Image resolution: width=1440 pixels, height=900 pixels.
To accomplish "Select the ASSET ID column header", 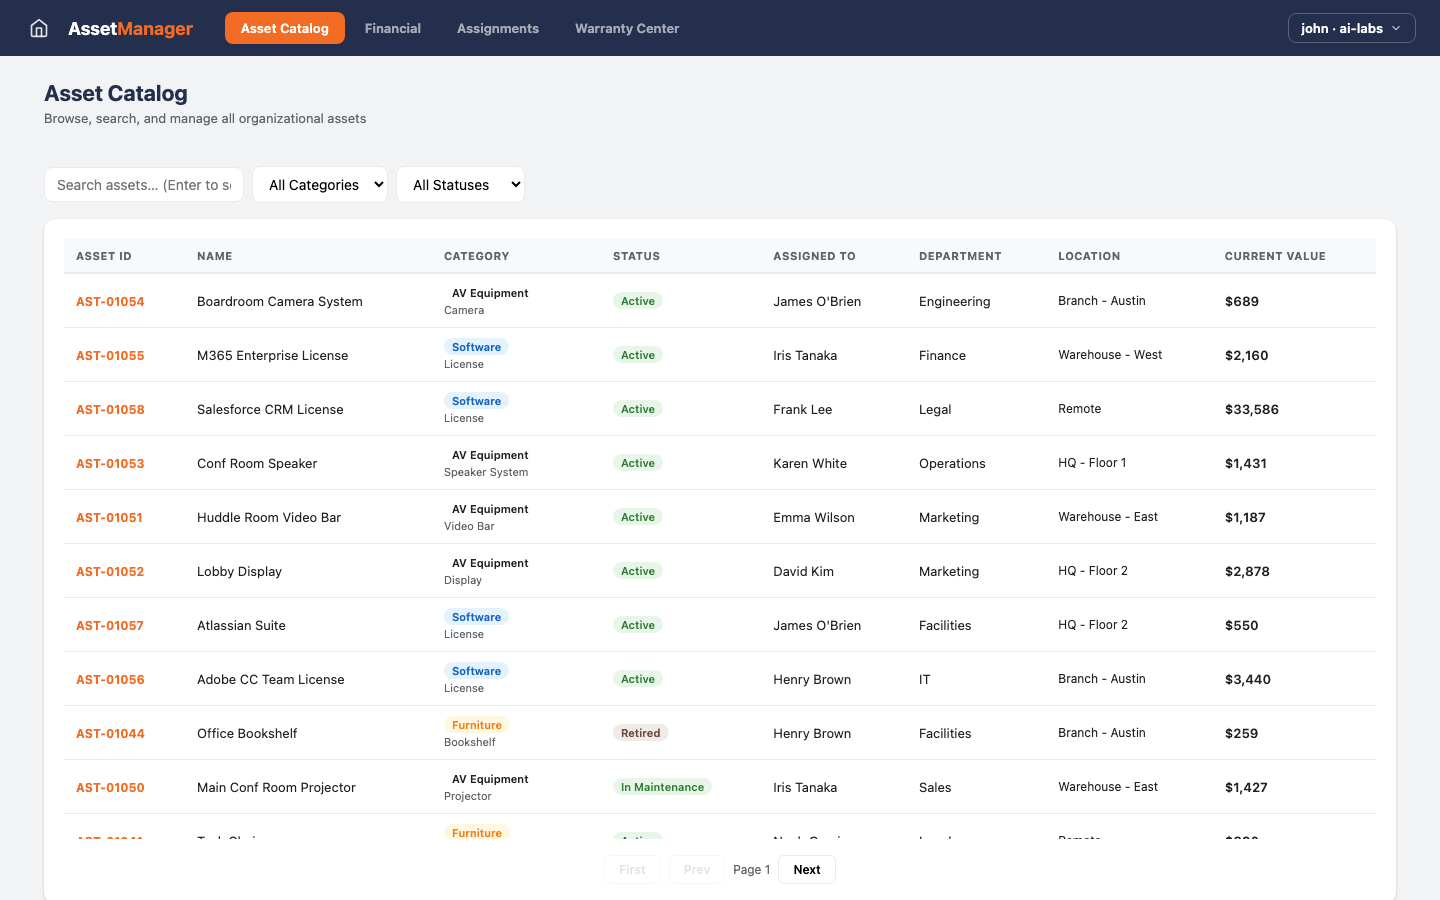I will point(103,256).
